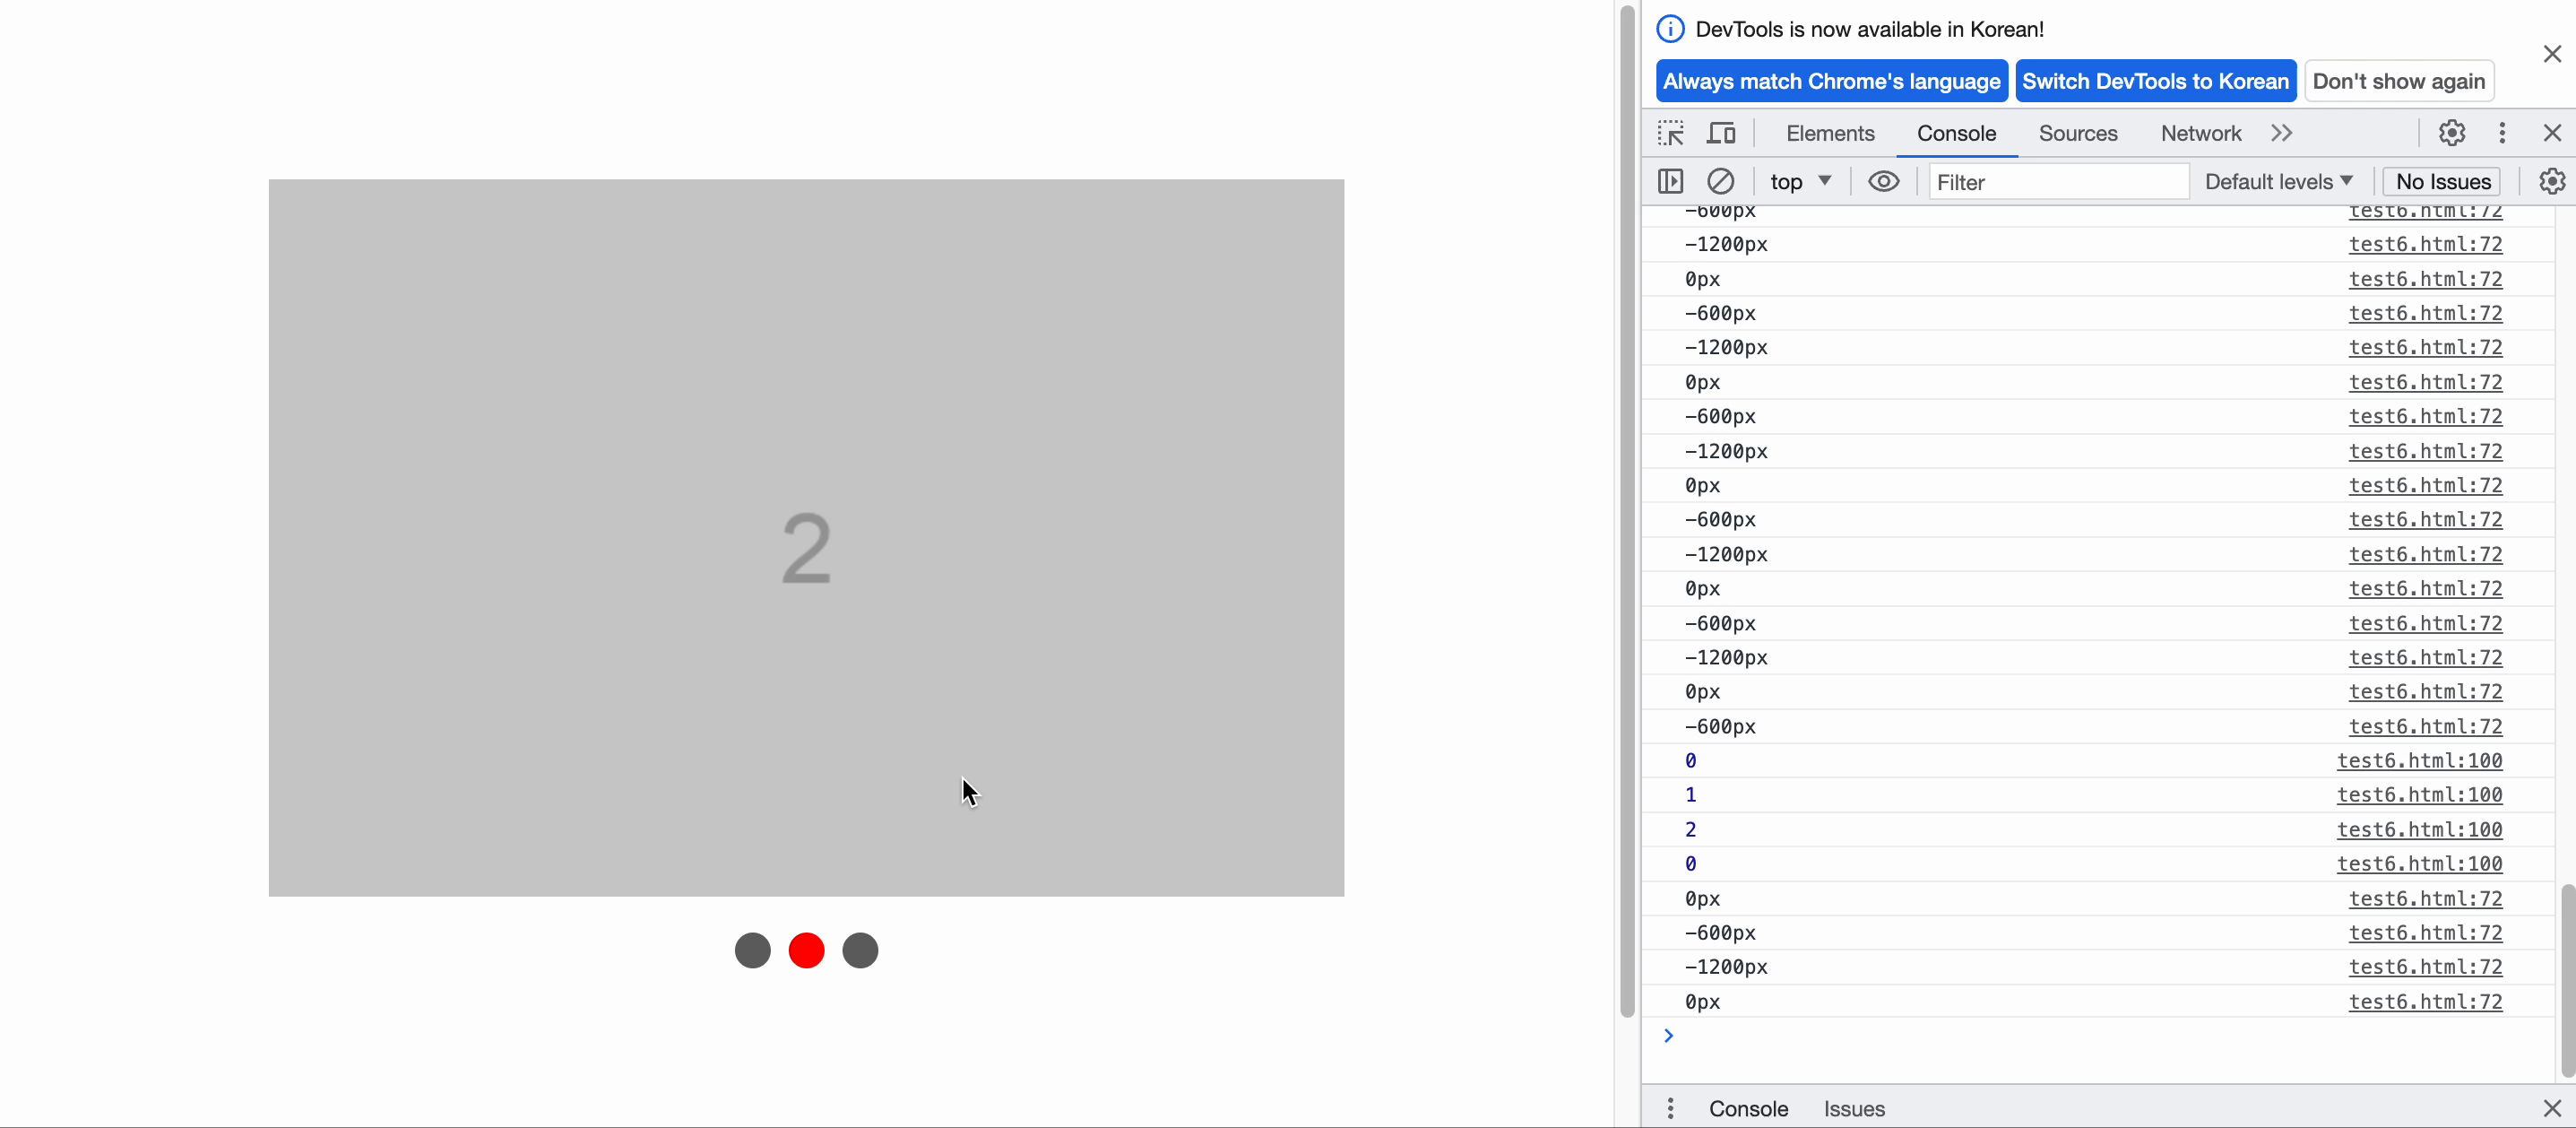Click the Clear console icon
The height and width of the screenshot is (1128, 2576).
click(x=1722, y=181)
